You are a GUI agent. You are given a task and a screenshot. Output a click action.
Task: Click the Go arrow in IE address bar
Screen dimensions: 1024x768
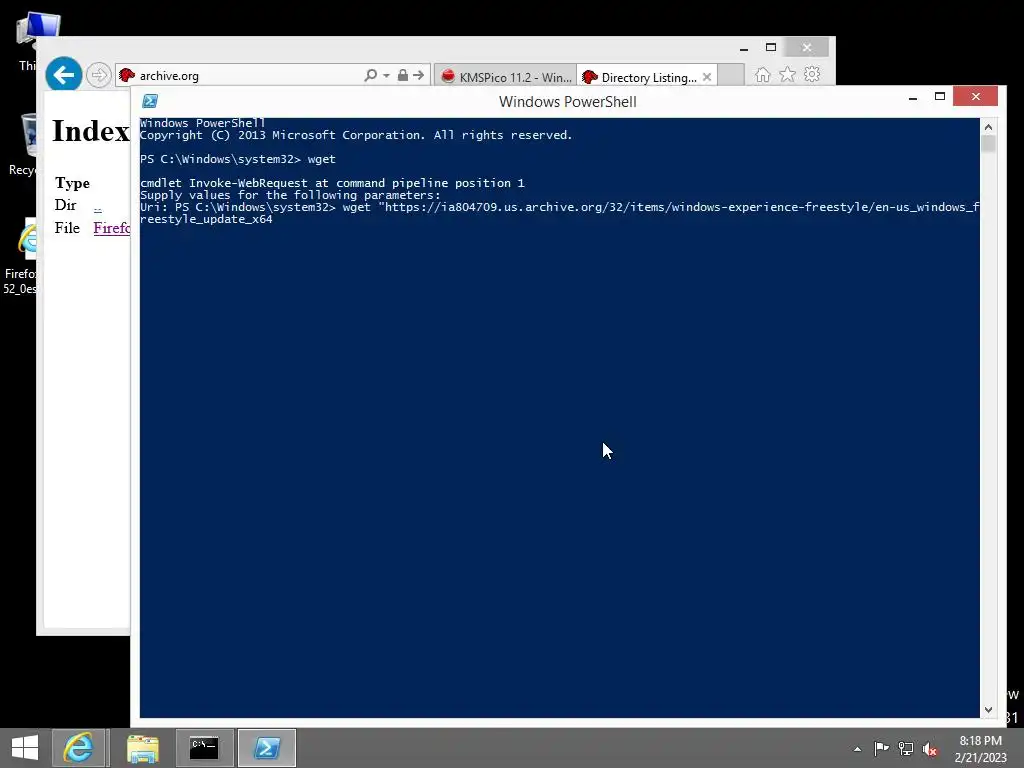[419, 75]
